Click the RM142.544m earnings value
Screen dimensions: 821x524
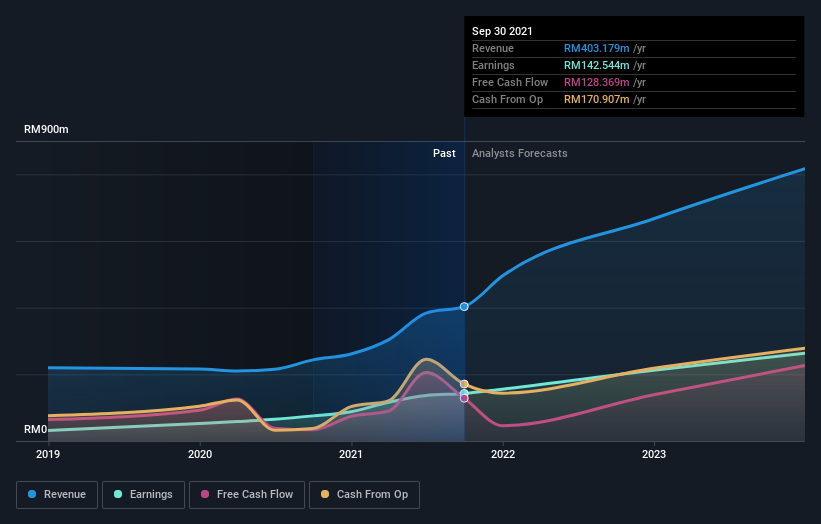point(596,65)
